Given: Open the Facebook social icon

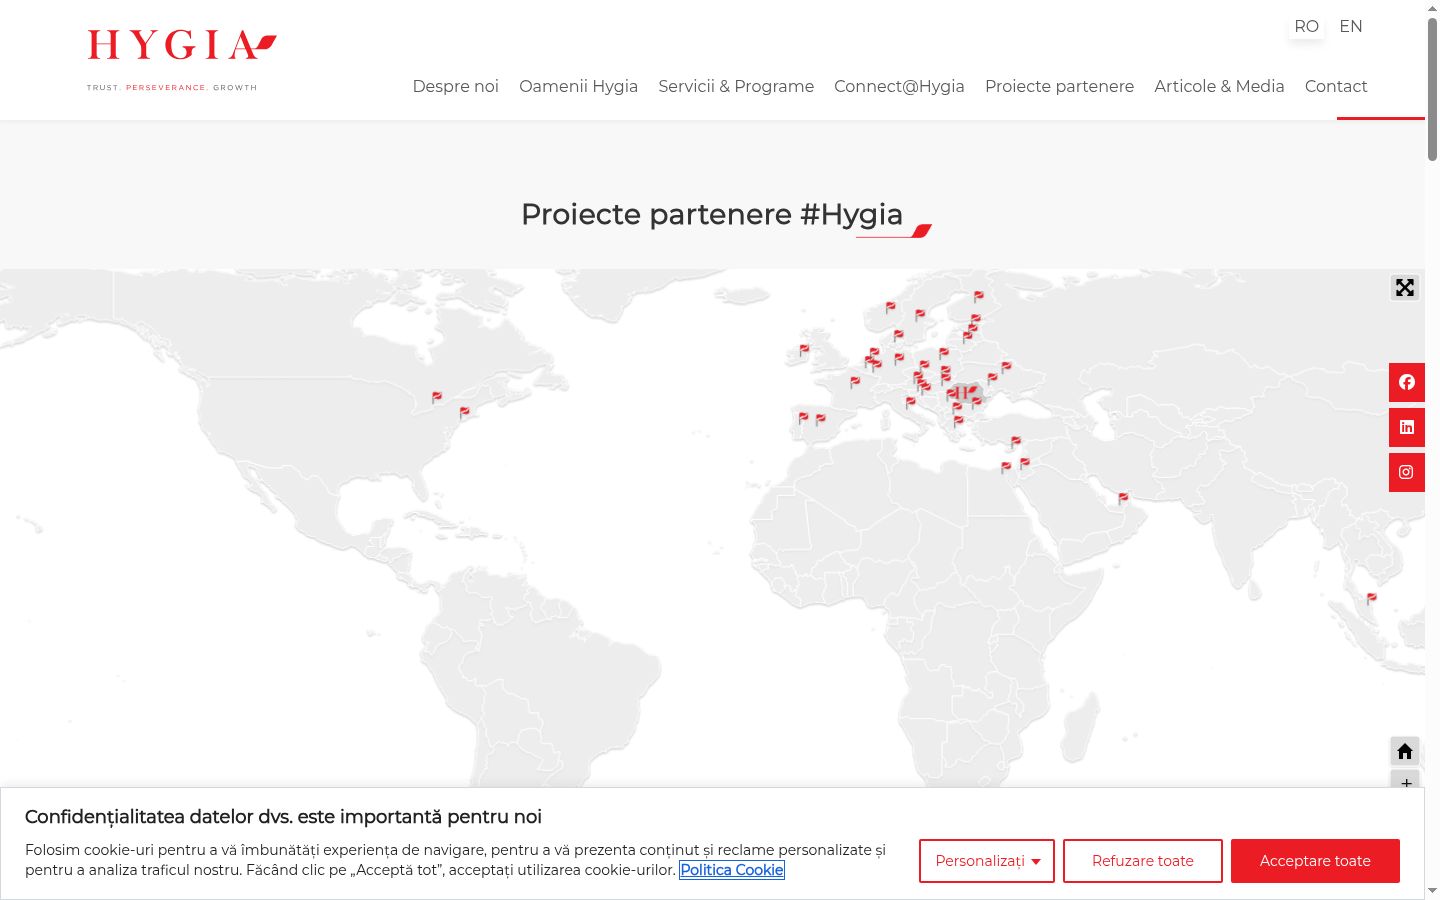Looking at the screenshot, I should point(1406,382).
